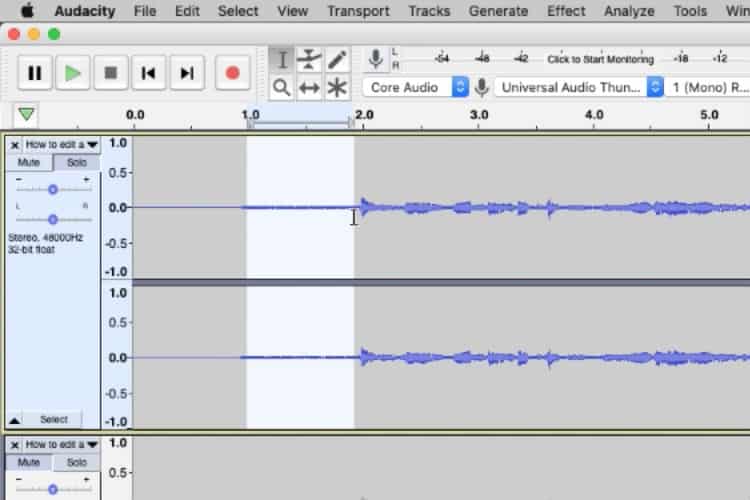Select the Envelope tool

[x=309, y=60]
